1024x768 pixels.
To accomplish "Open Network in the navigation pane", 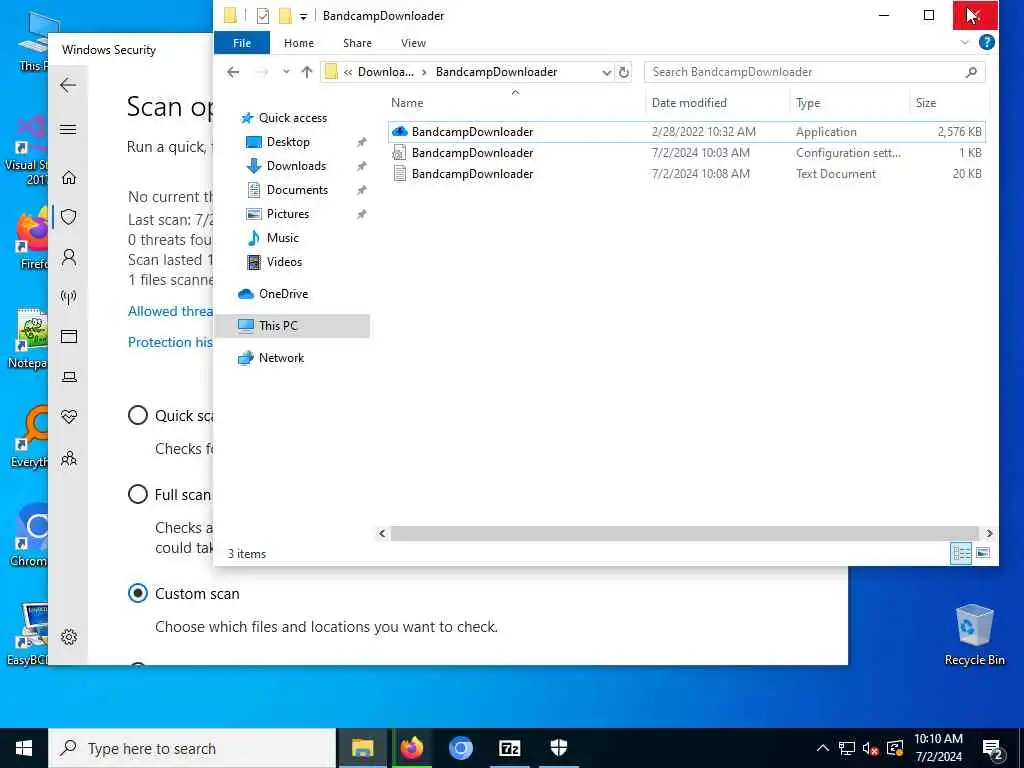I will point(281,358).
